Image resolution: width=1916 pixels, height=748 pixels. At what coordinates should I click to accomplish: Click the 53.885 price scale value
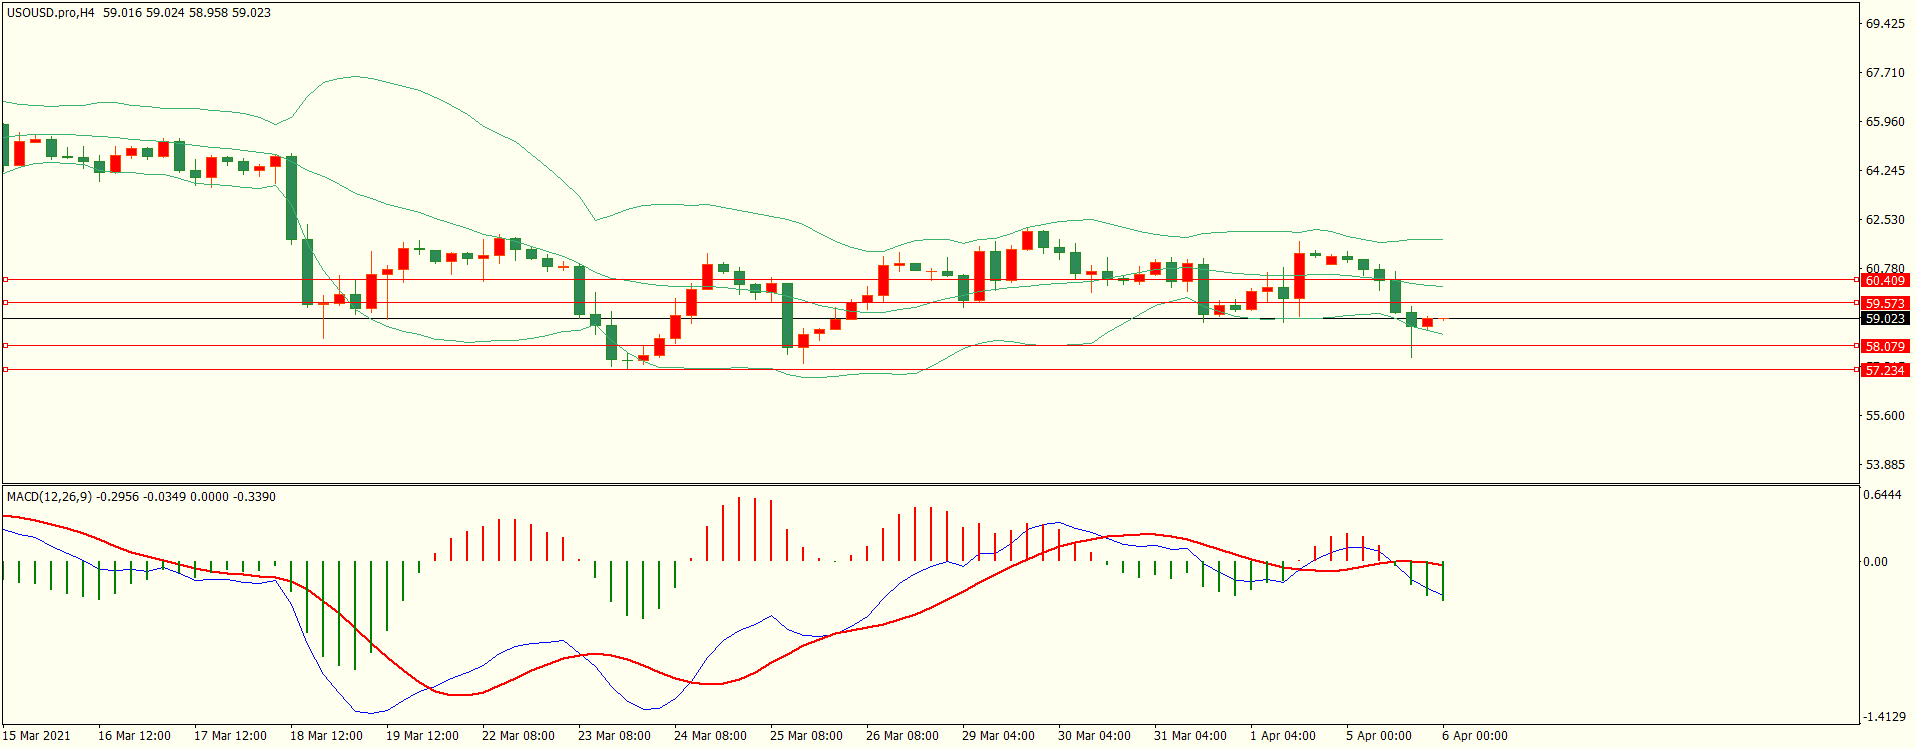click(1885, 465)
